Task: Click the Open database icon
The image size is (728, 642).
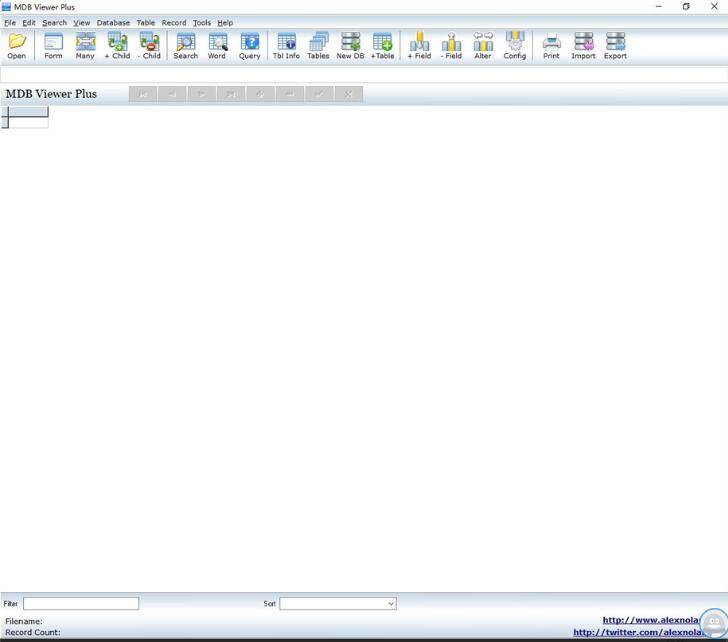Action: pos(17,45)
